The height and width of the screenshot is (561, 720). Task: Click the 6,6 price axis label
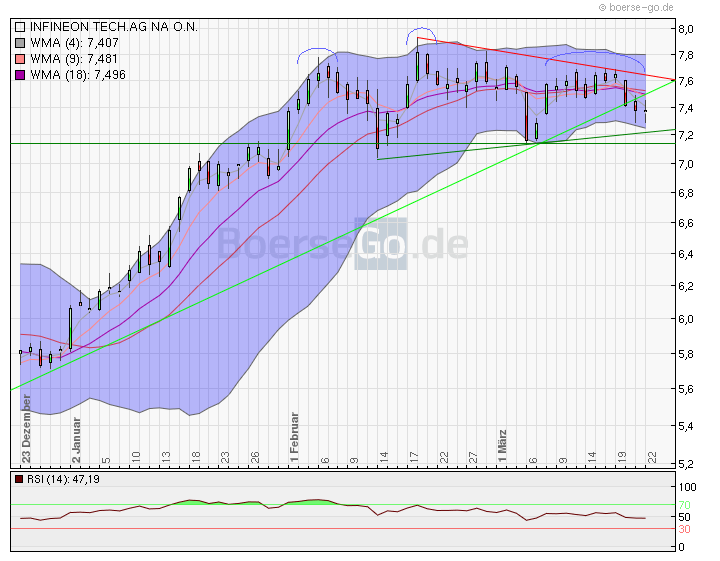pos(686,224)
